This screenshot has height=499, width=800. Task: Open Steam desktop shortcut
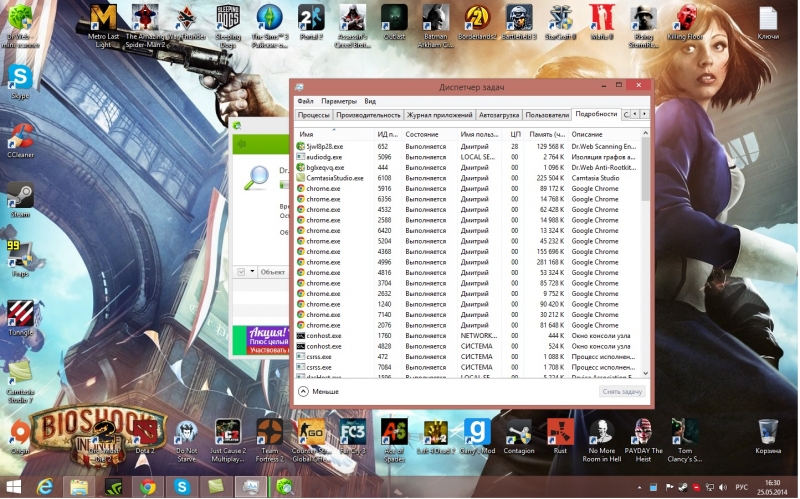[x=20, y=200]
